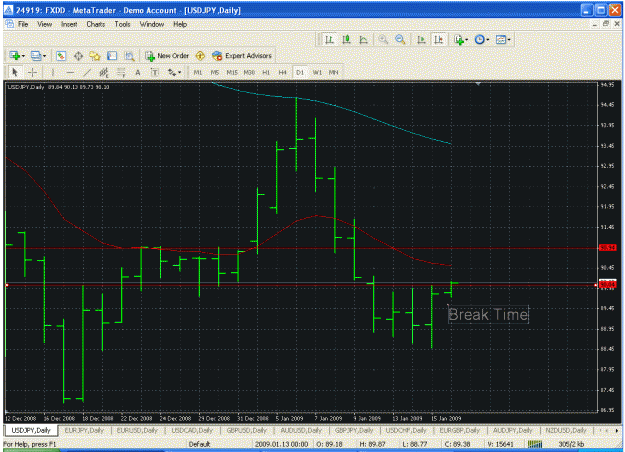Switch to EURGBP,Daily chart tab
Image resolution: width=625 pixels, height=452 pixels.
click(460, 430)
